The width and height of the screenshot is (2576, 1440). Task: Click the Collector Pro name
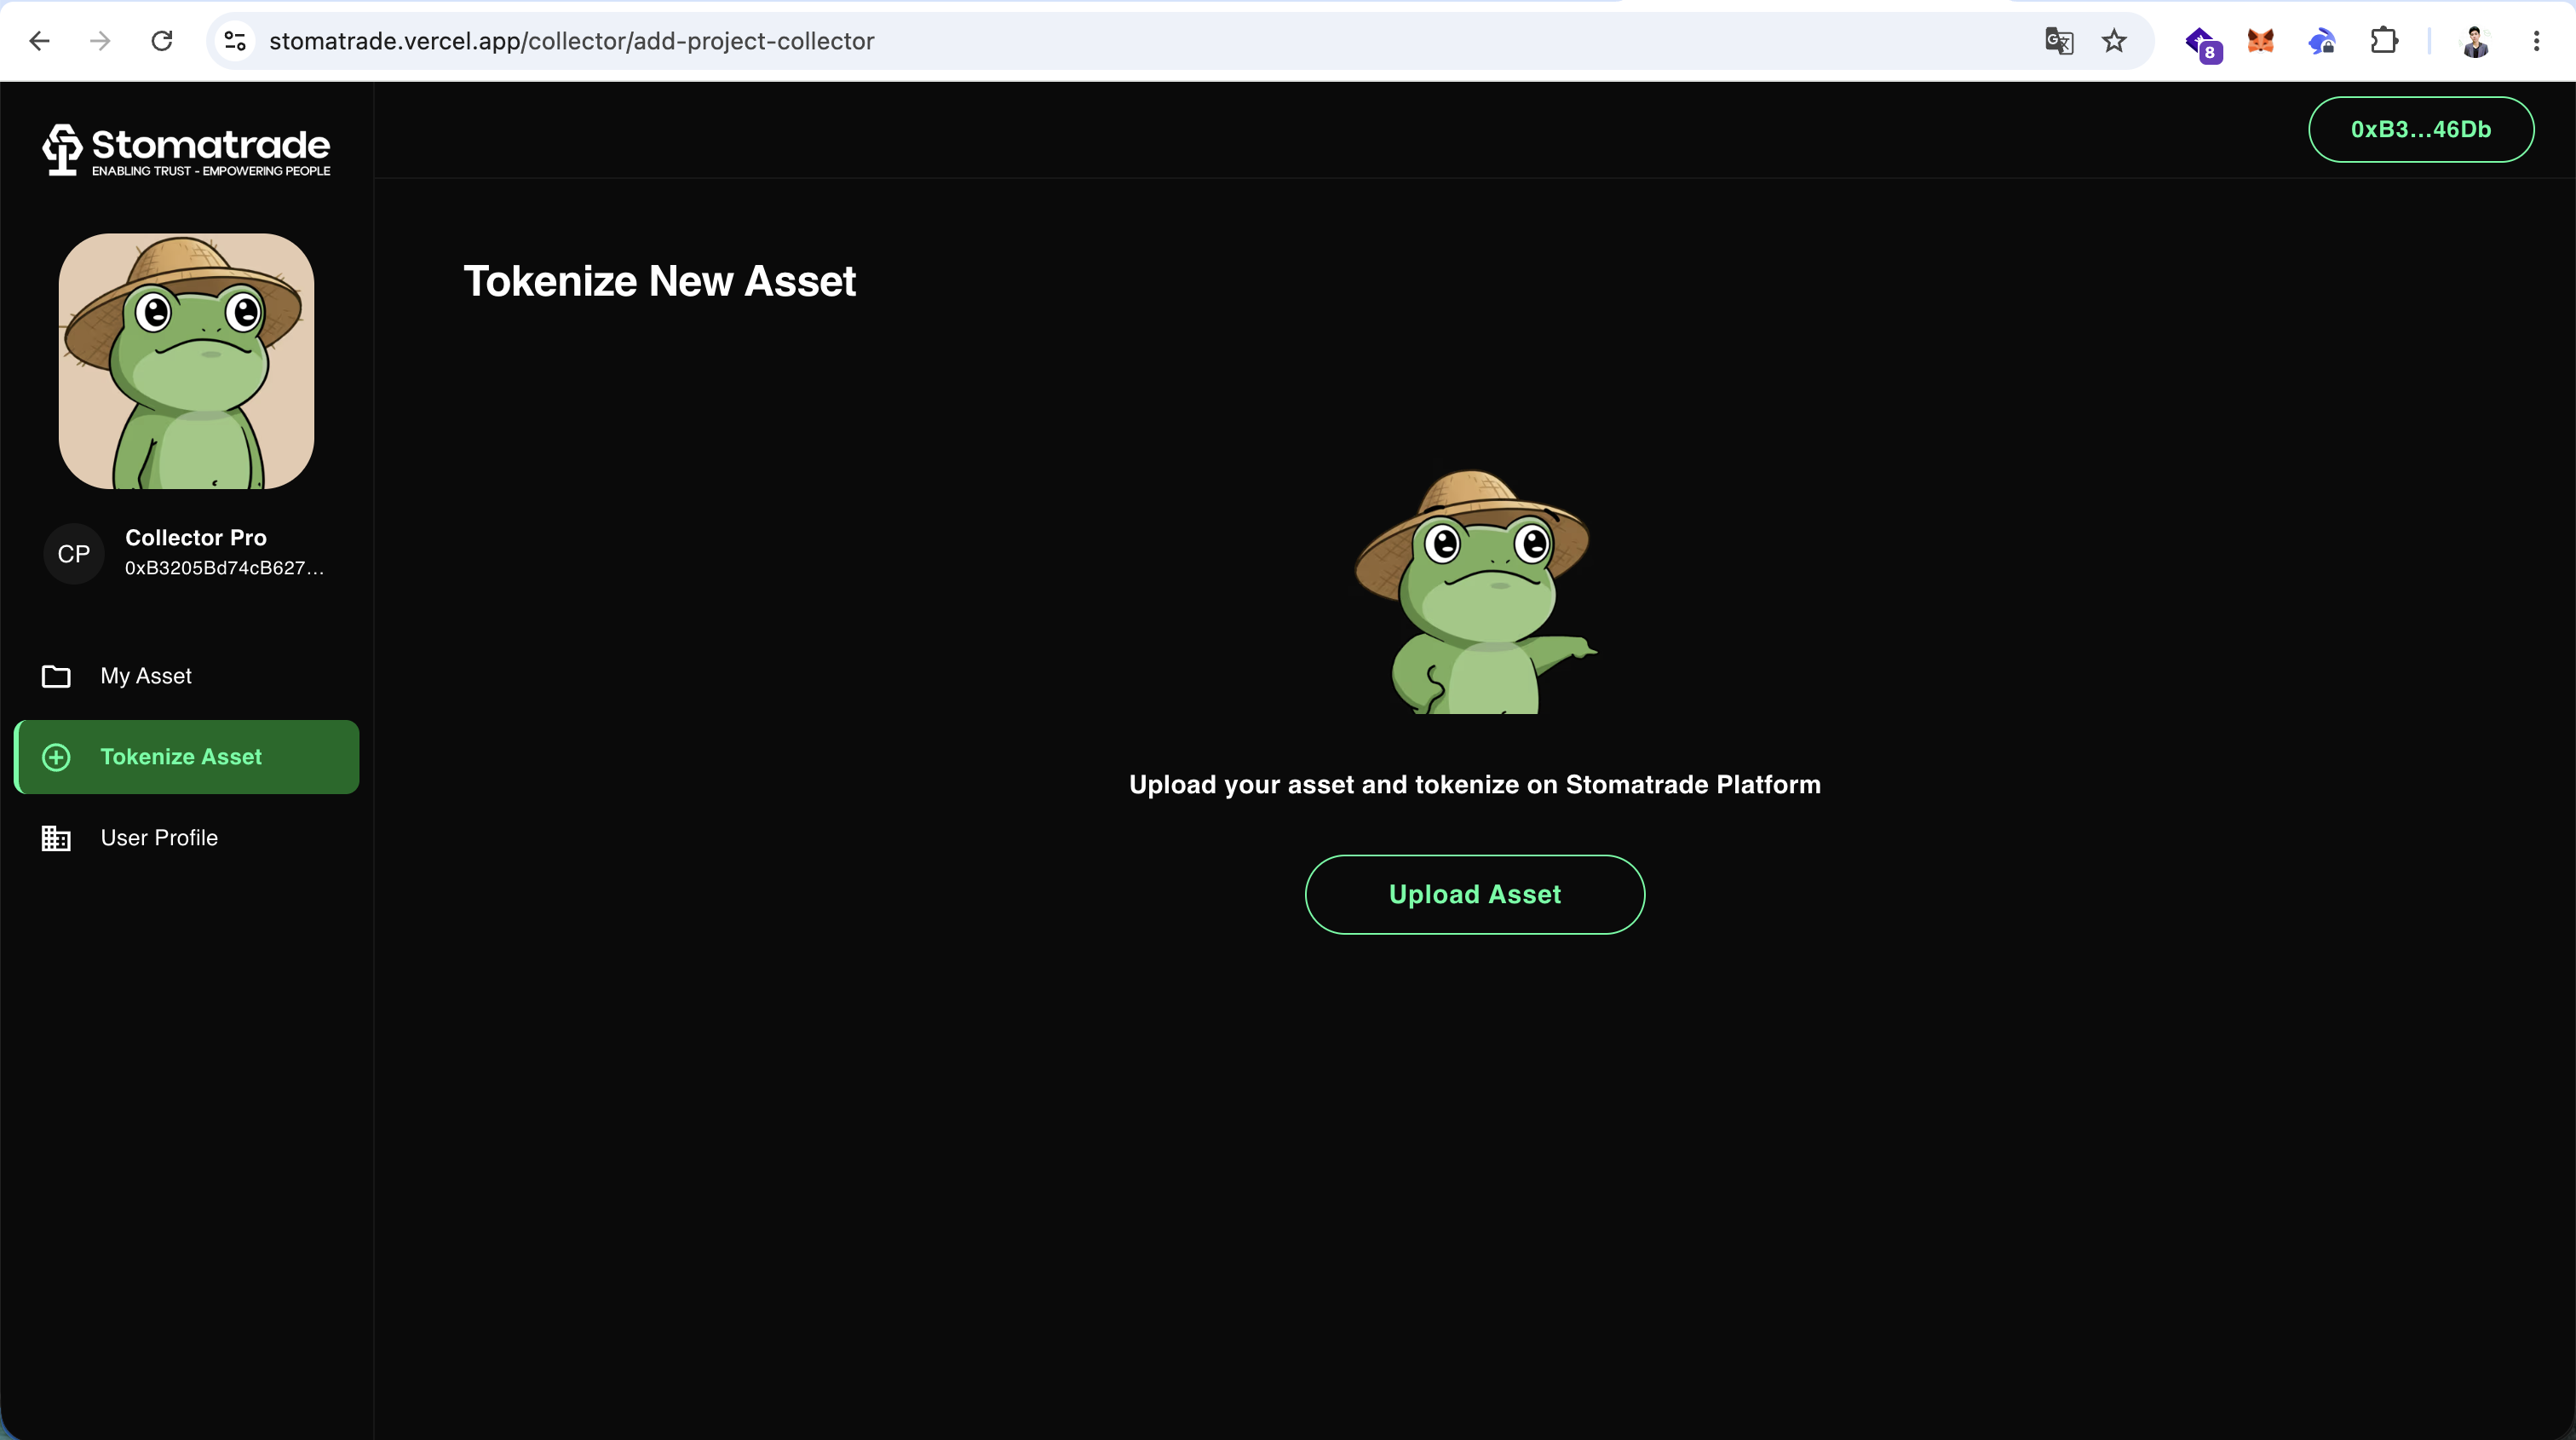tap(196, 537)
